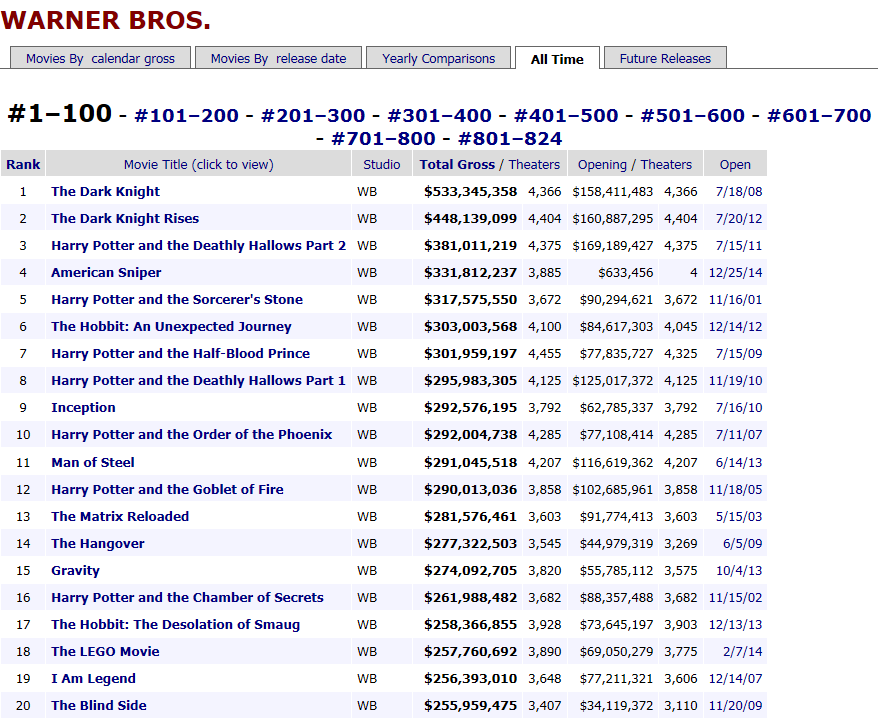
Task: Open Harry Potter Deathly Hallows Part 1
Action: click(198, 381)
